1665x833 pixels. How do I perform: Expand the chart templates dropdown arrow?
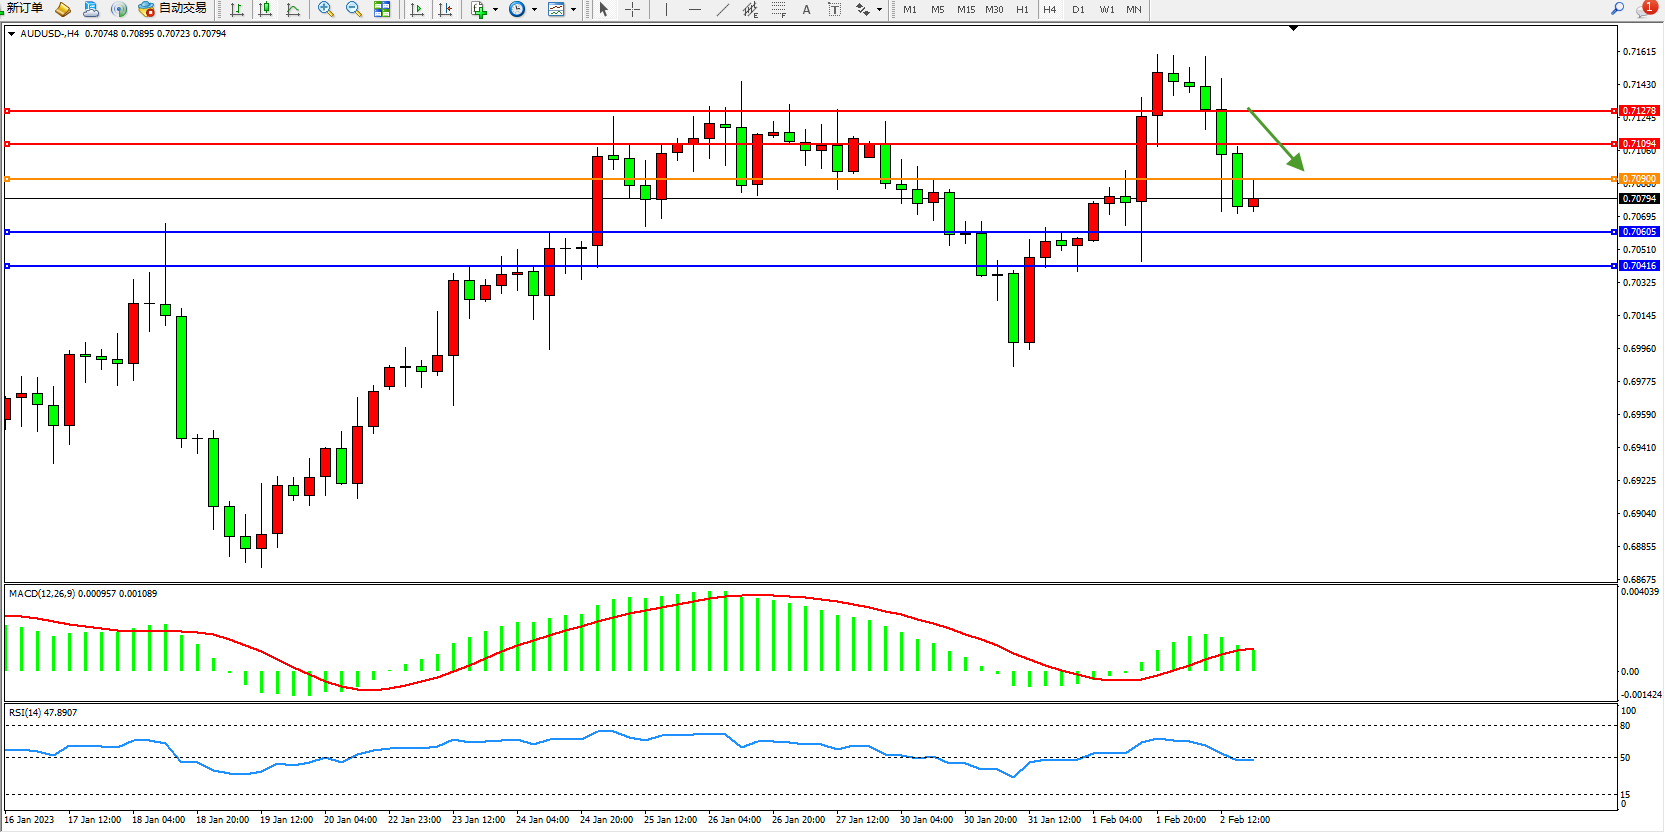pyautogui.click(x=573, y=10)
